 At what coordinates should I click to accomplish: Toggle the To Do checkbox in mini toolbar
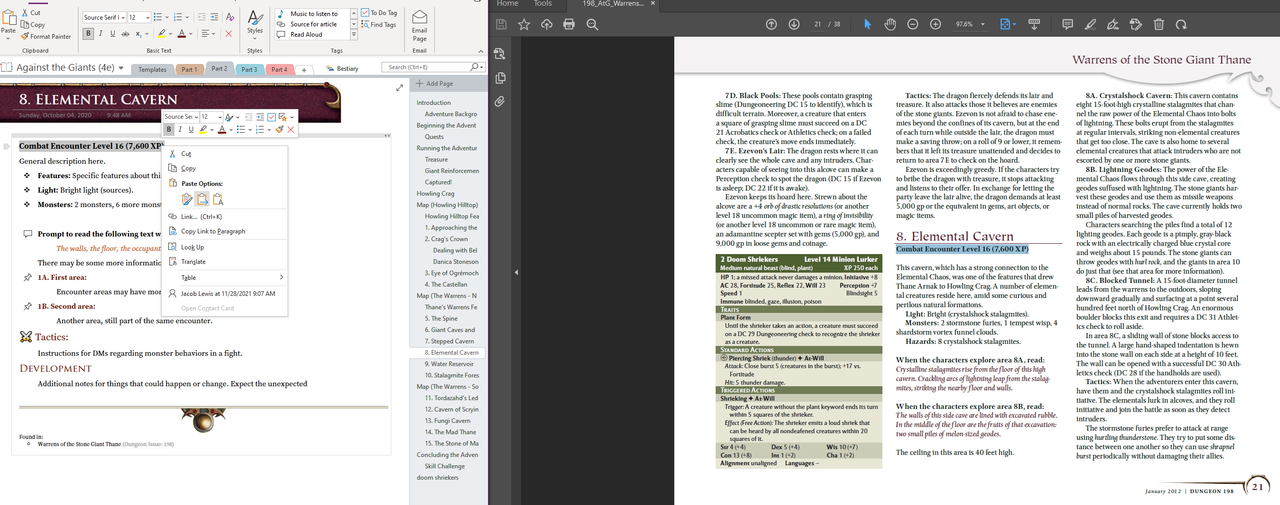coord(271,117)
